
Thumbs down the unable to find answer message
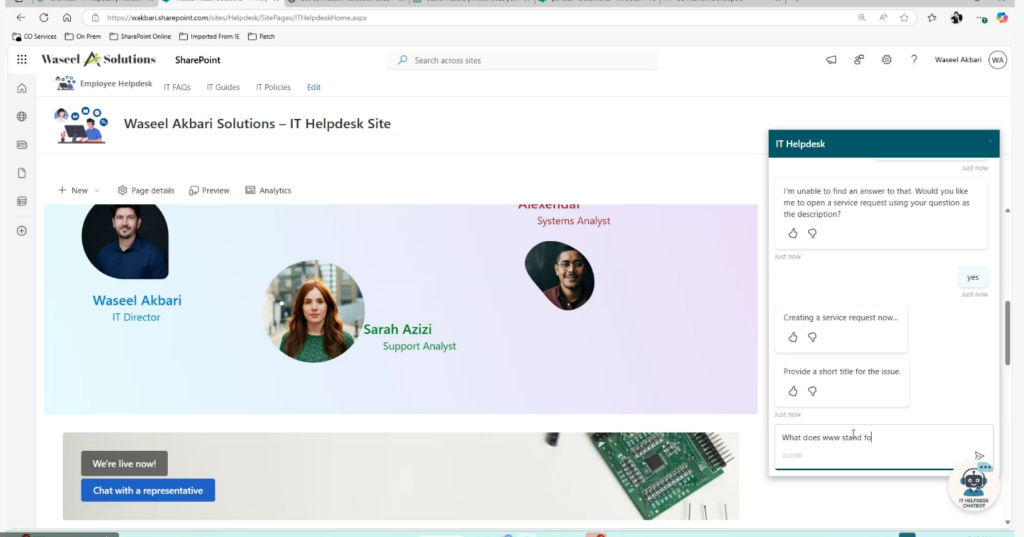(x=812, y=233)
